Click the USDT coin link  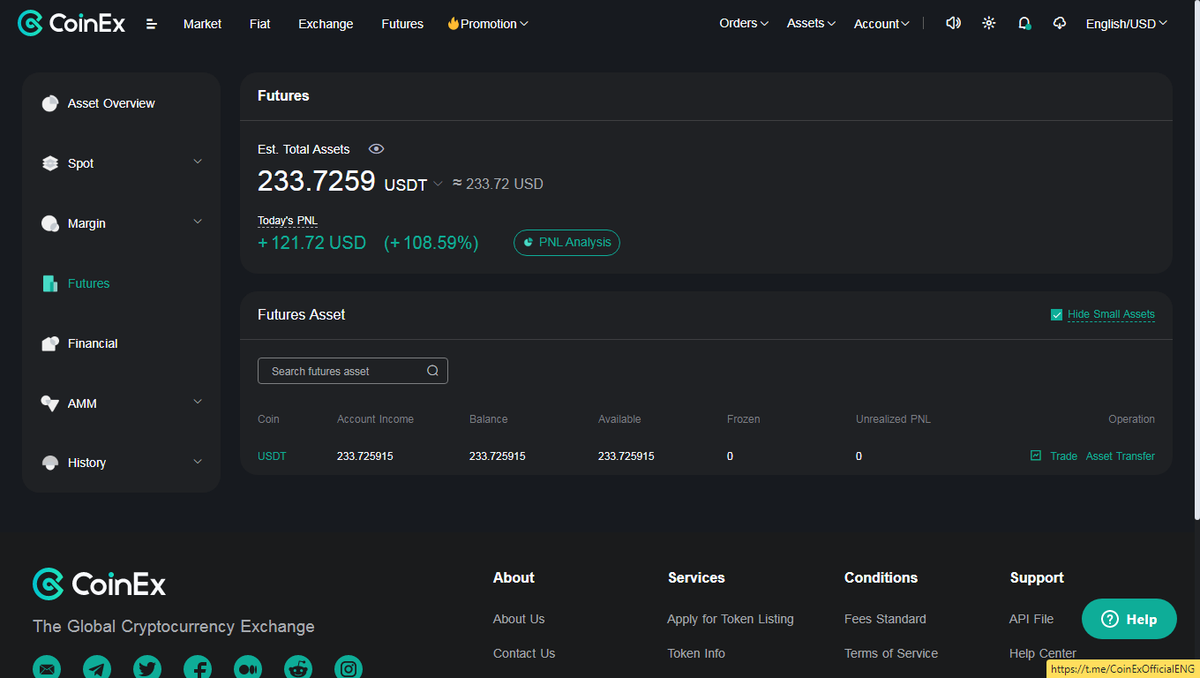[272, 456]
